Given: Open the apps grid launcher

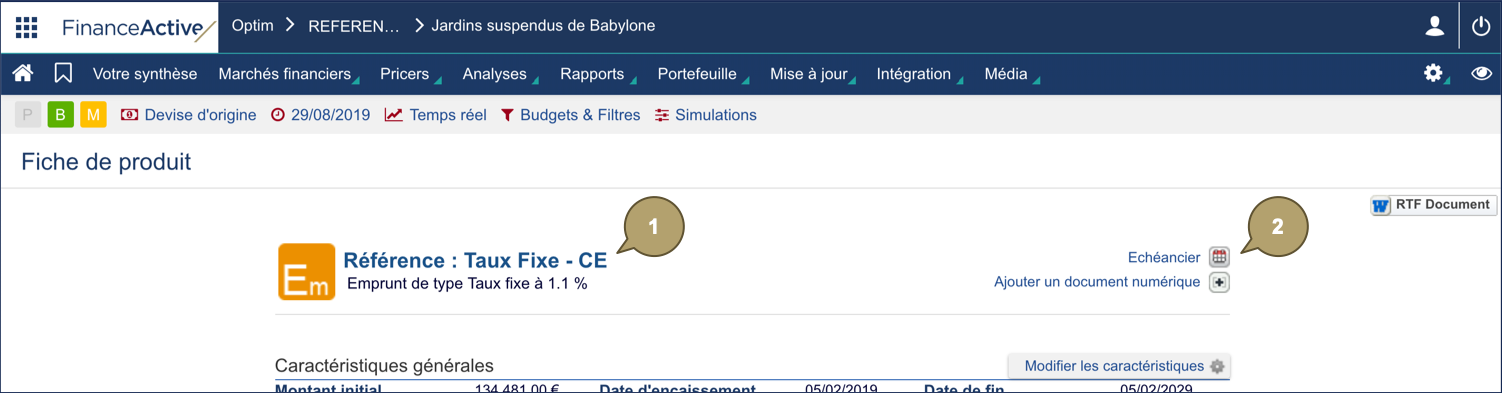Looking at the screenshot, I should tap(26, 27).
